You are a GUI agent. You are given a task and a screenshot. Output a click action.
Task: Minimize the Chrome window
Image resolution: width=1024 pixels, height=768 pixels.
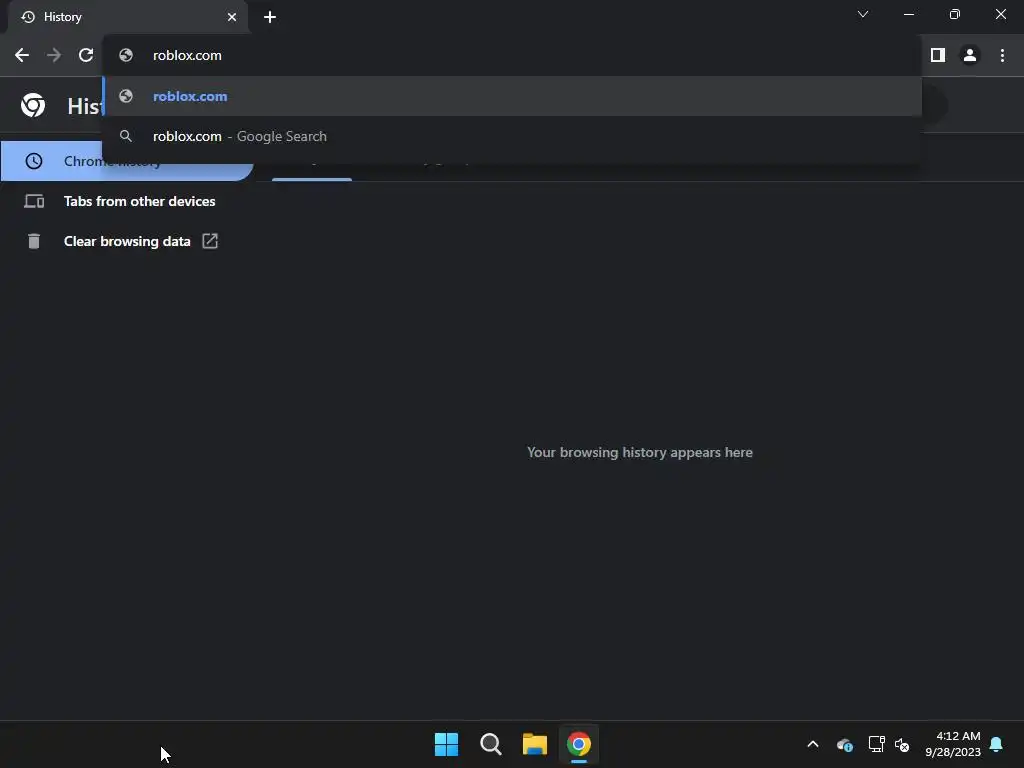pos(909,14)
